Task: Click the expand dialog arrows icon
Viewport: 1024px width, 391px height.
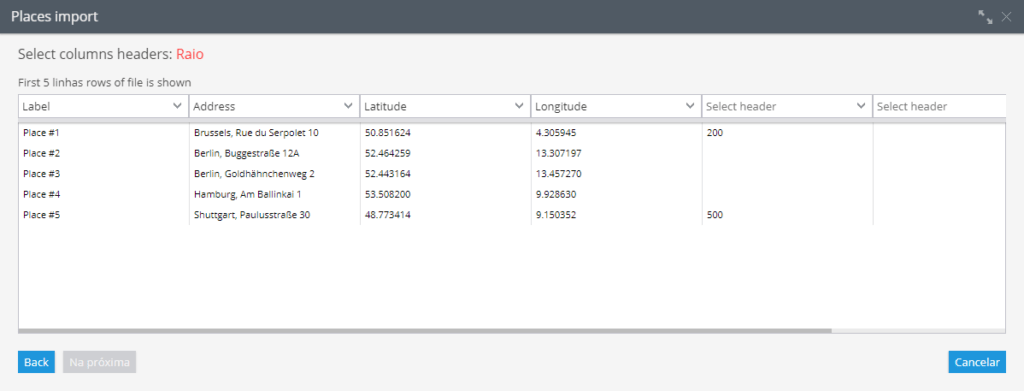Action: tap(985, 17)
